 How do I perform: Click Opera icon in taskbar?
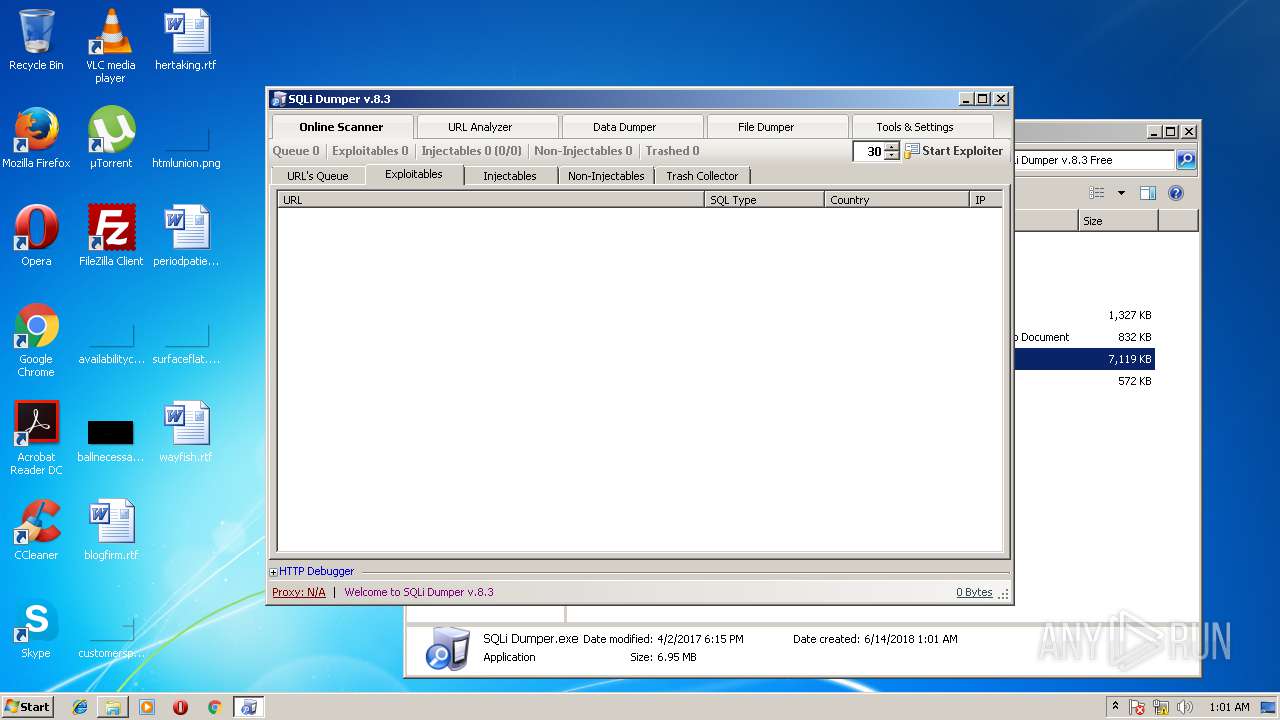point(181,707)
